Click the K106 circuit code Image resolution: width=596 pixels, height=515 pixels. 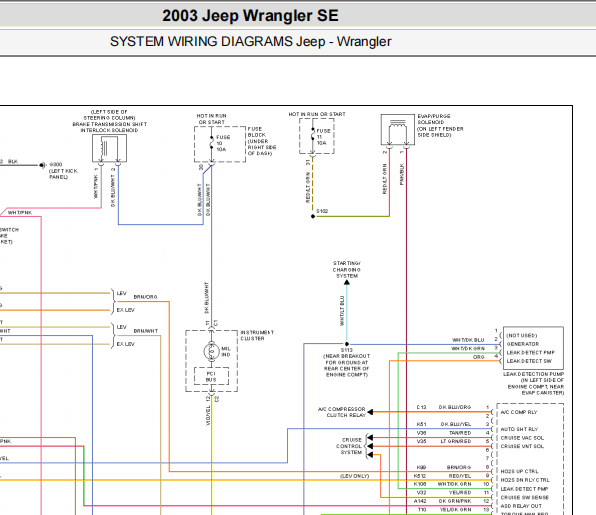pyautogui.click(x=420, y=484)
